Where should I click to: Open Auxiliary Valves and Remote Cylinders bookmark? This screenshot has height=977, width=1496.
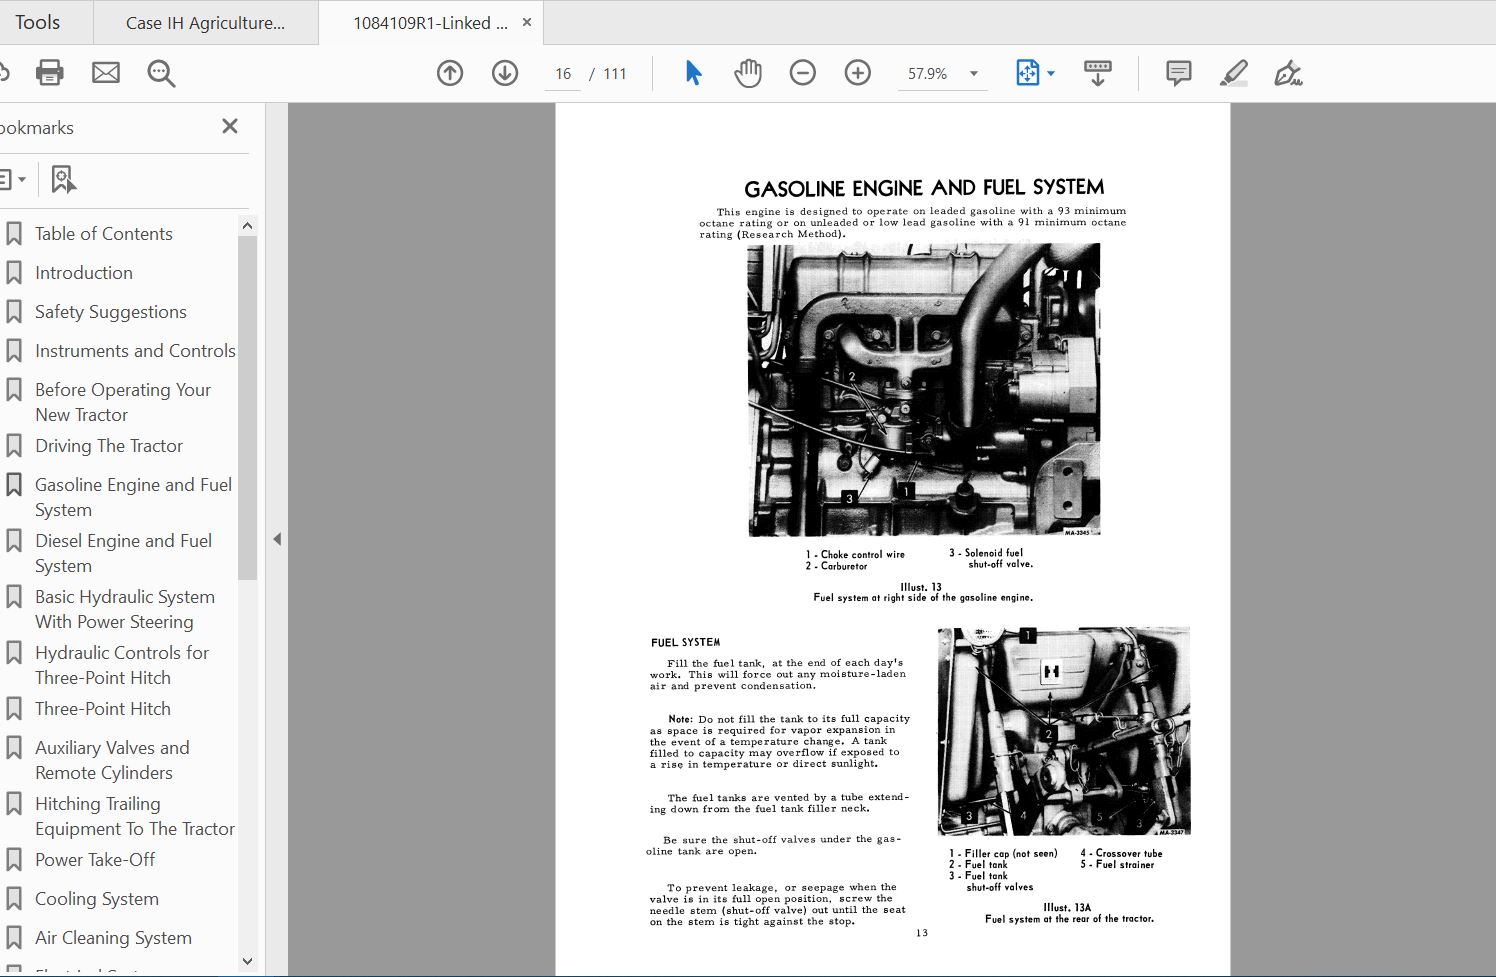pos(112,760)
